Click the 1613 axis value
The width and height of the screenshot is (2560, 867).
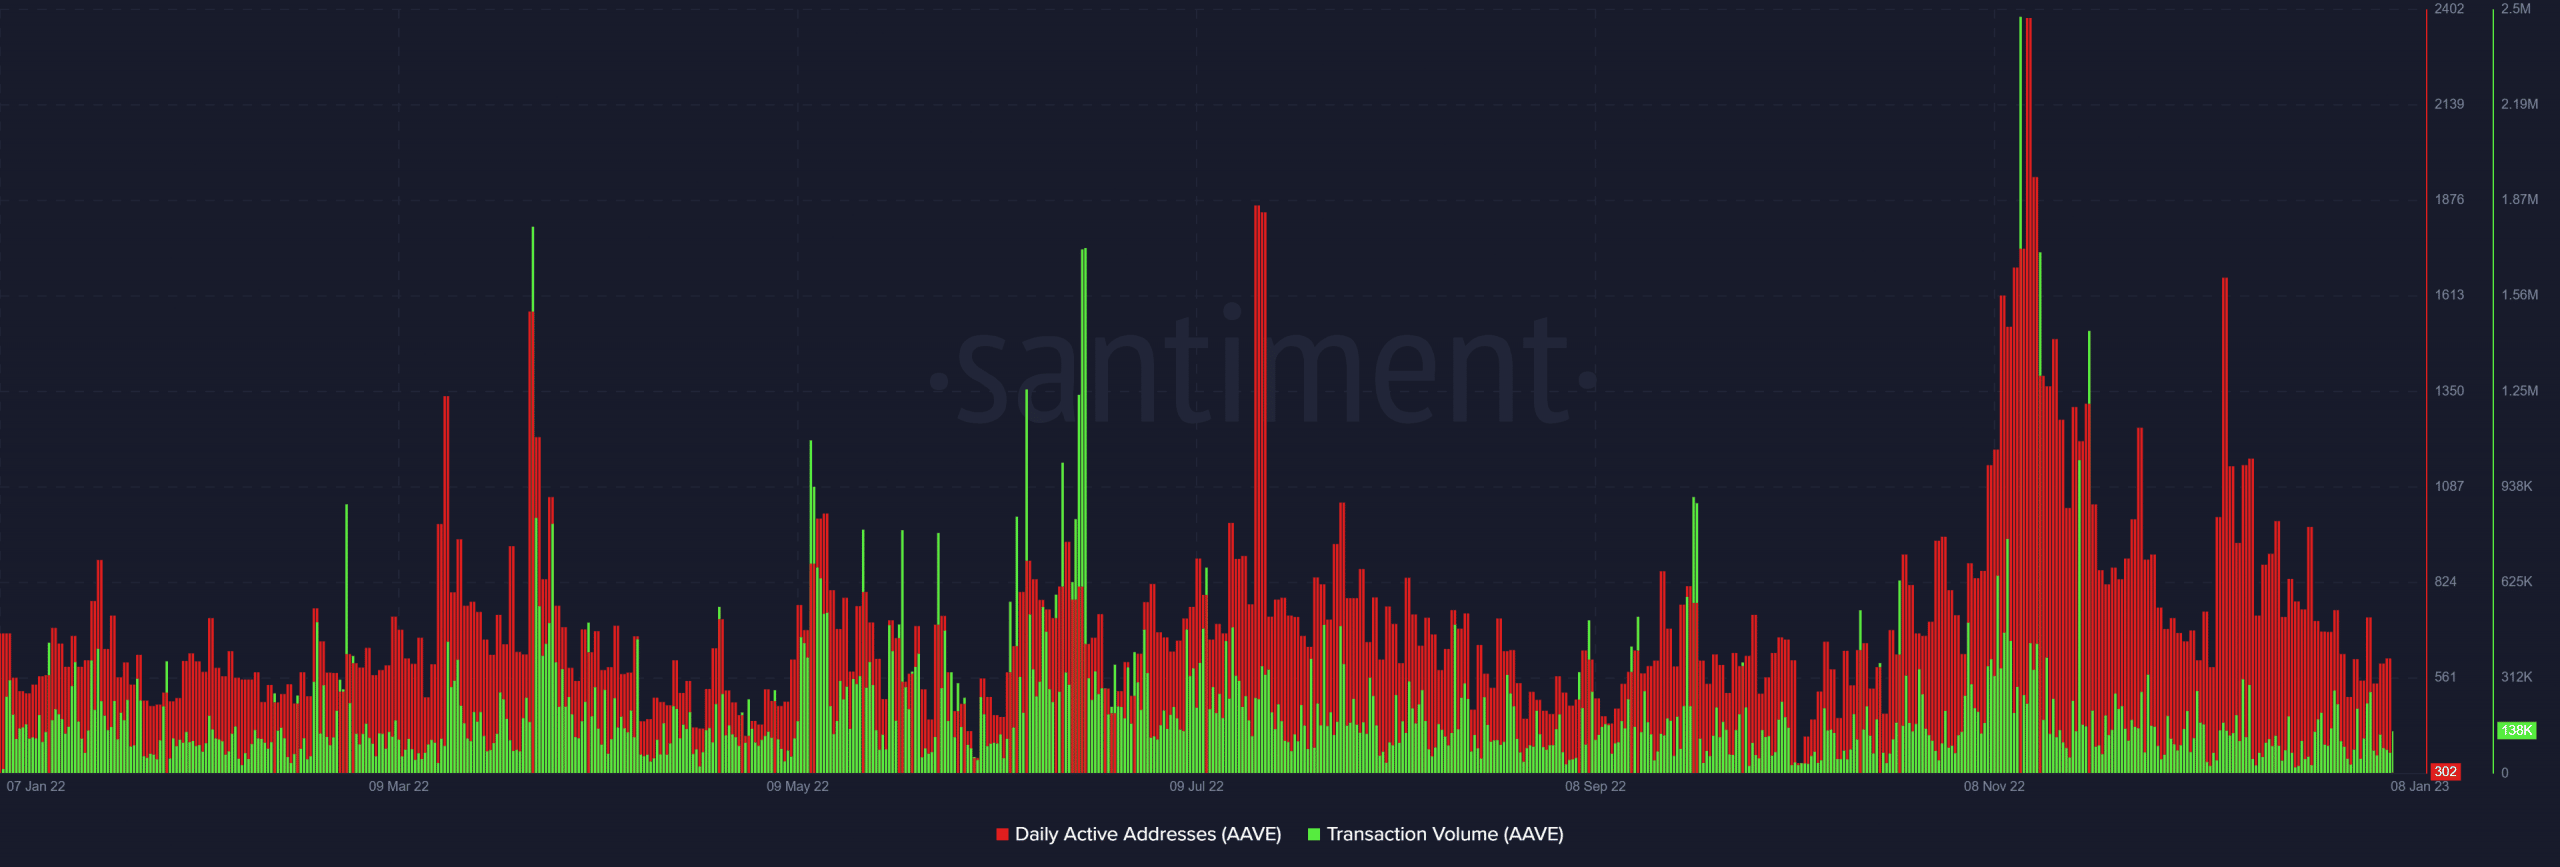coord(2449,295)
